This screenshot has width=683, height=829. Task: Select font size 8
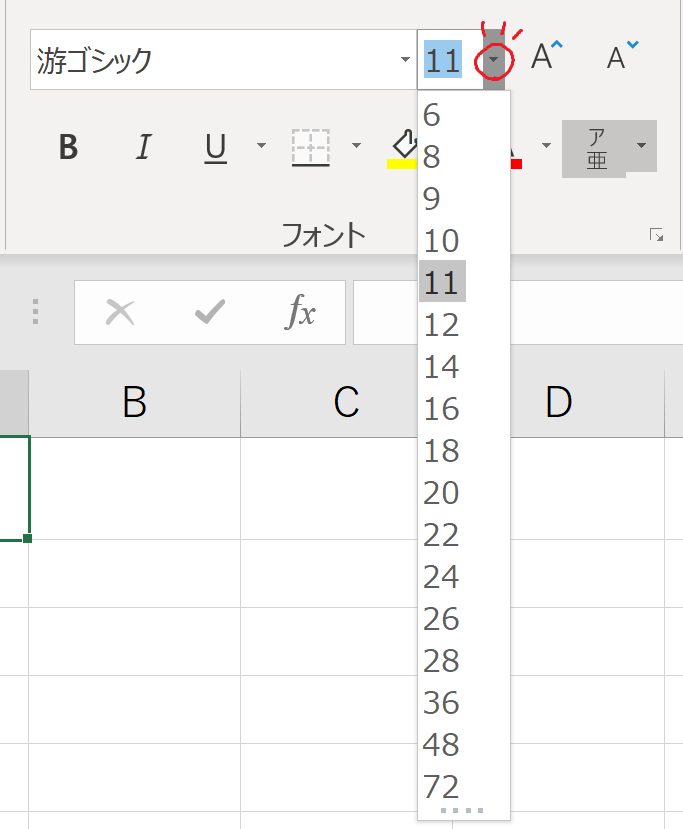[464, 156]
